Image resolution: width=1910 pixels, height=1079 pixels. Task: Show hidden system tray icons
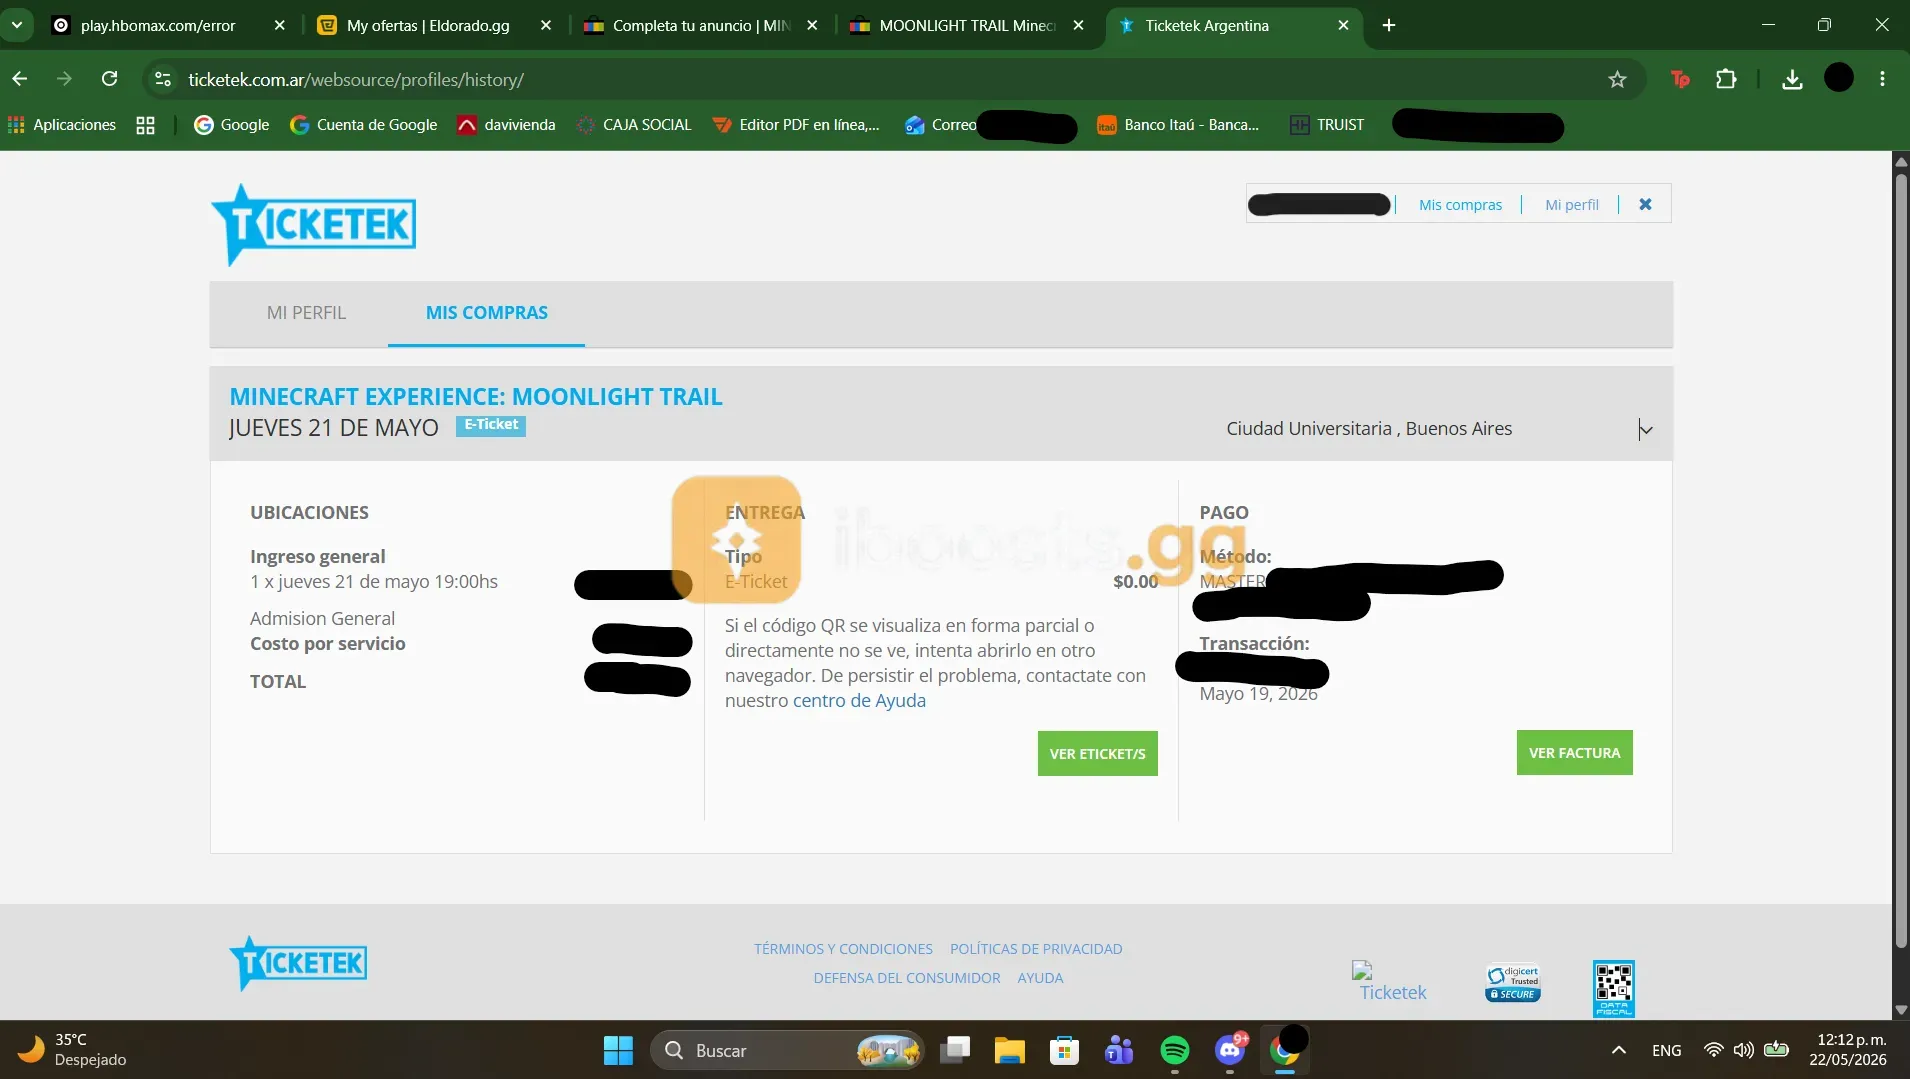(x=1619, y=1050)
